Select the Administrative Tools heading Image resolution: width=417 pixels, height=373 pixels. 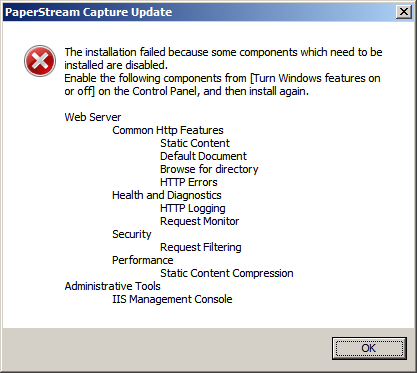[x=112, y=286]
